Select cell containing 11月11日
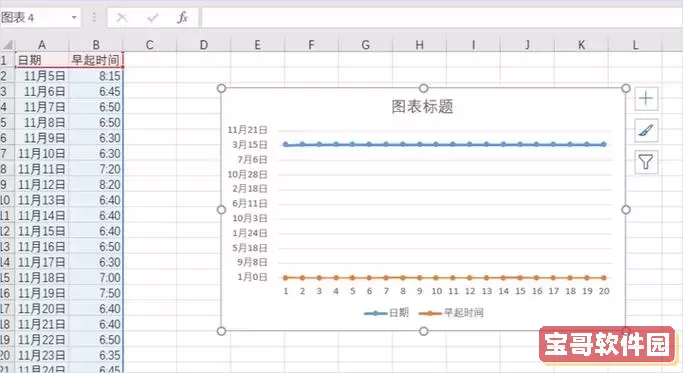 (42, 169)
